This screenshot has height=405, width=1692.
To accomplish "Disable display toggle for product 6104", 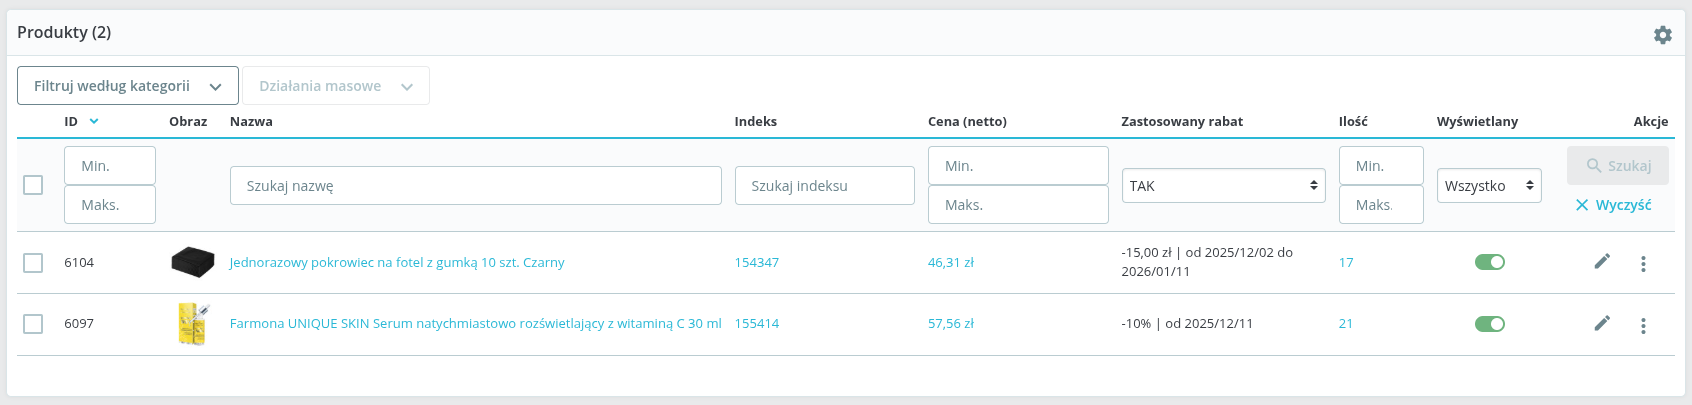I will [x=1489, y=262].
